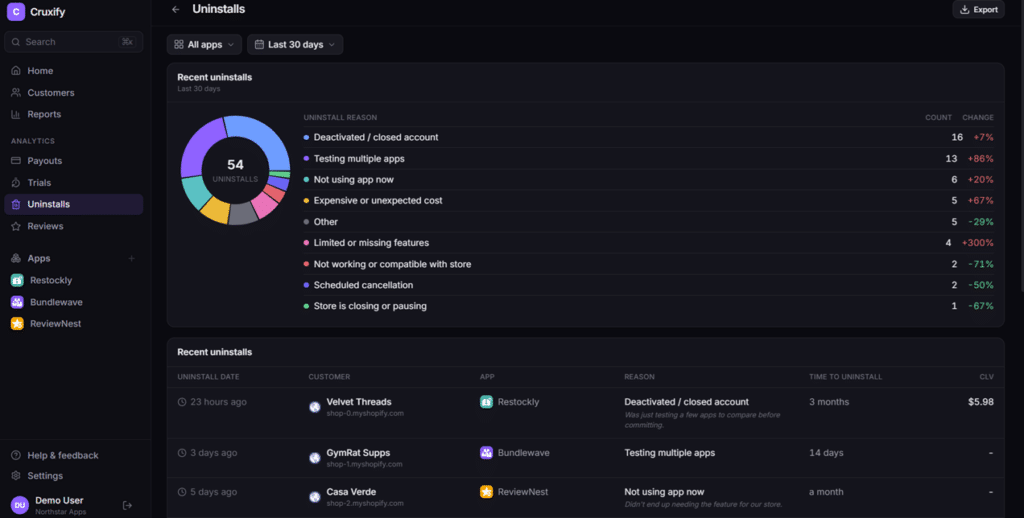Open Reports in the sidebar
Screen dimensions: 1024x518
click(74, 114)
